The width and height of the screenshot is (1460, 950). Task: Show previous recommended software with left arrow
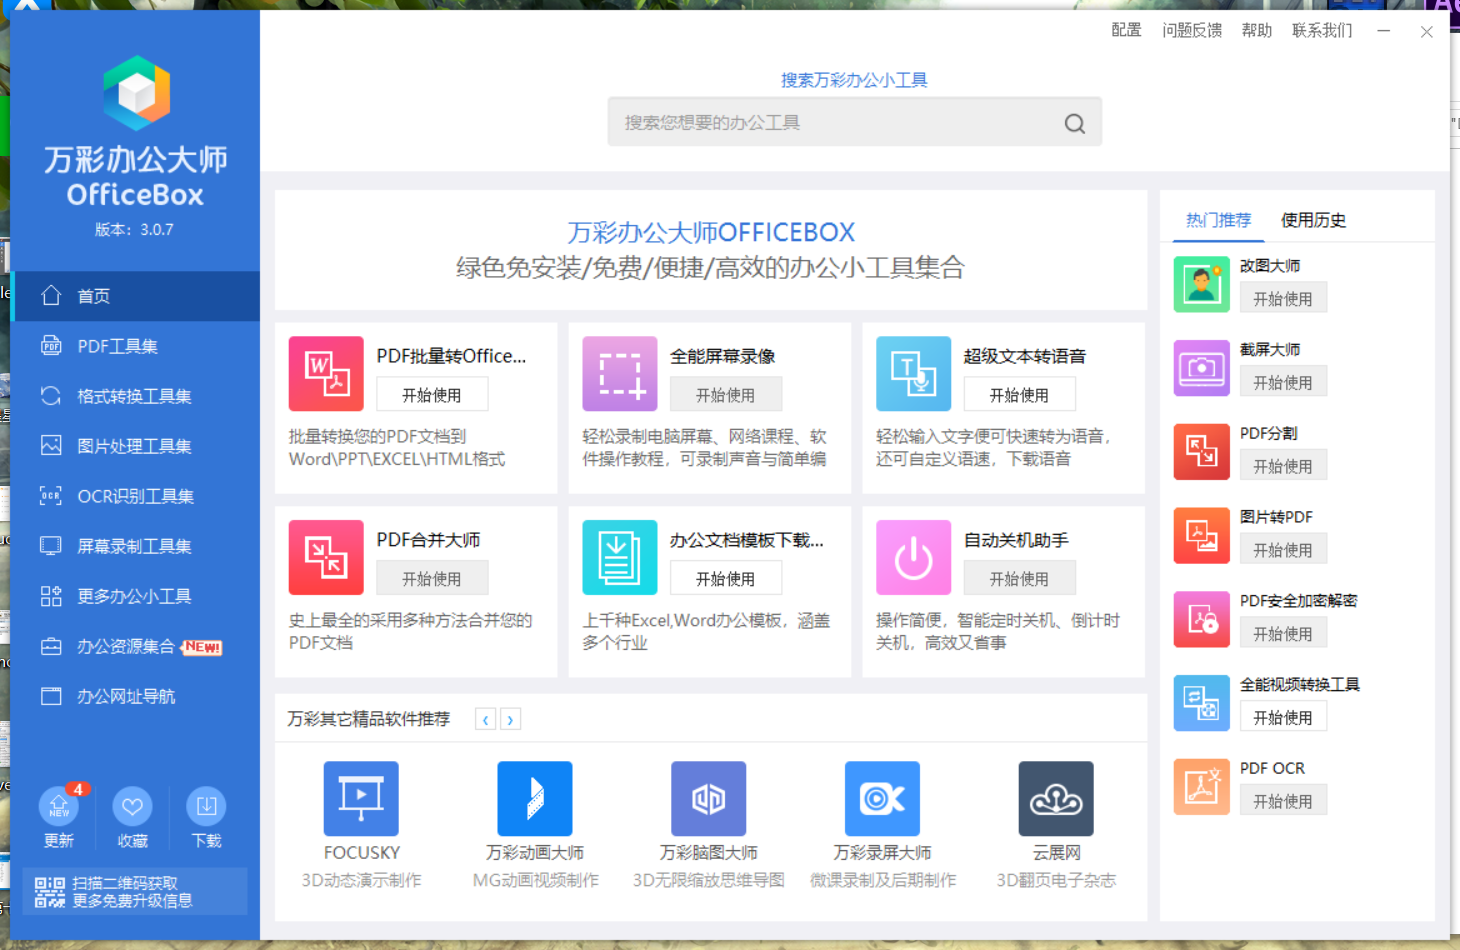pos(486,719)
